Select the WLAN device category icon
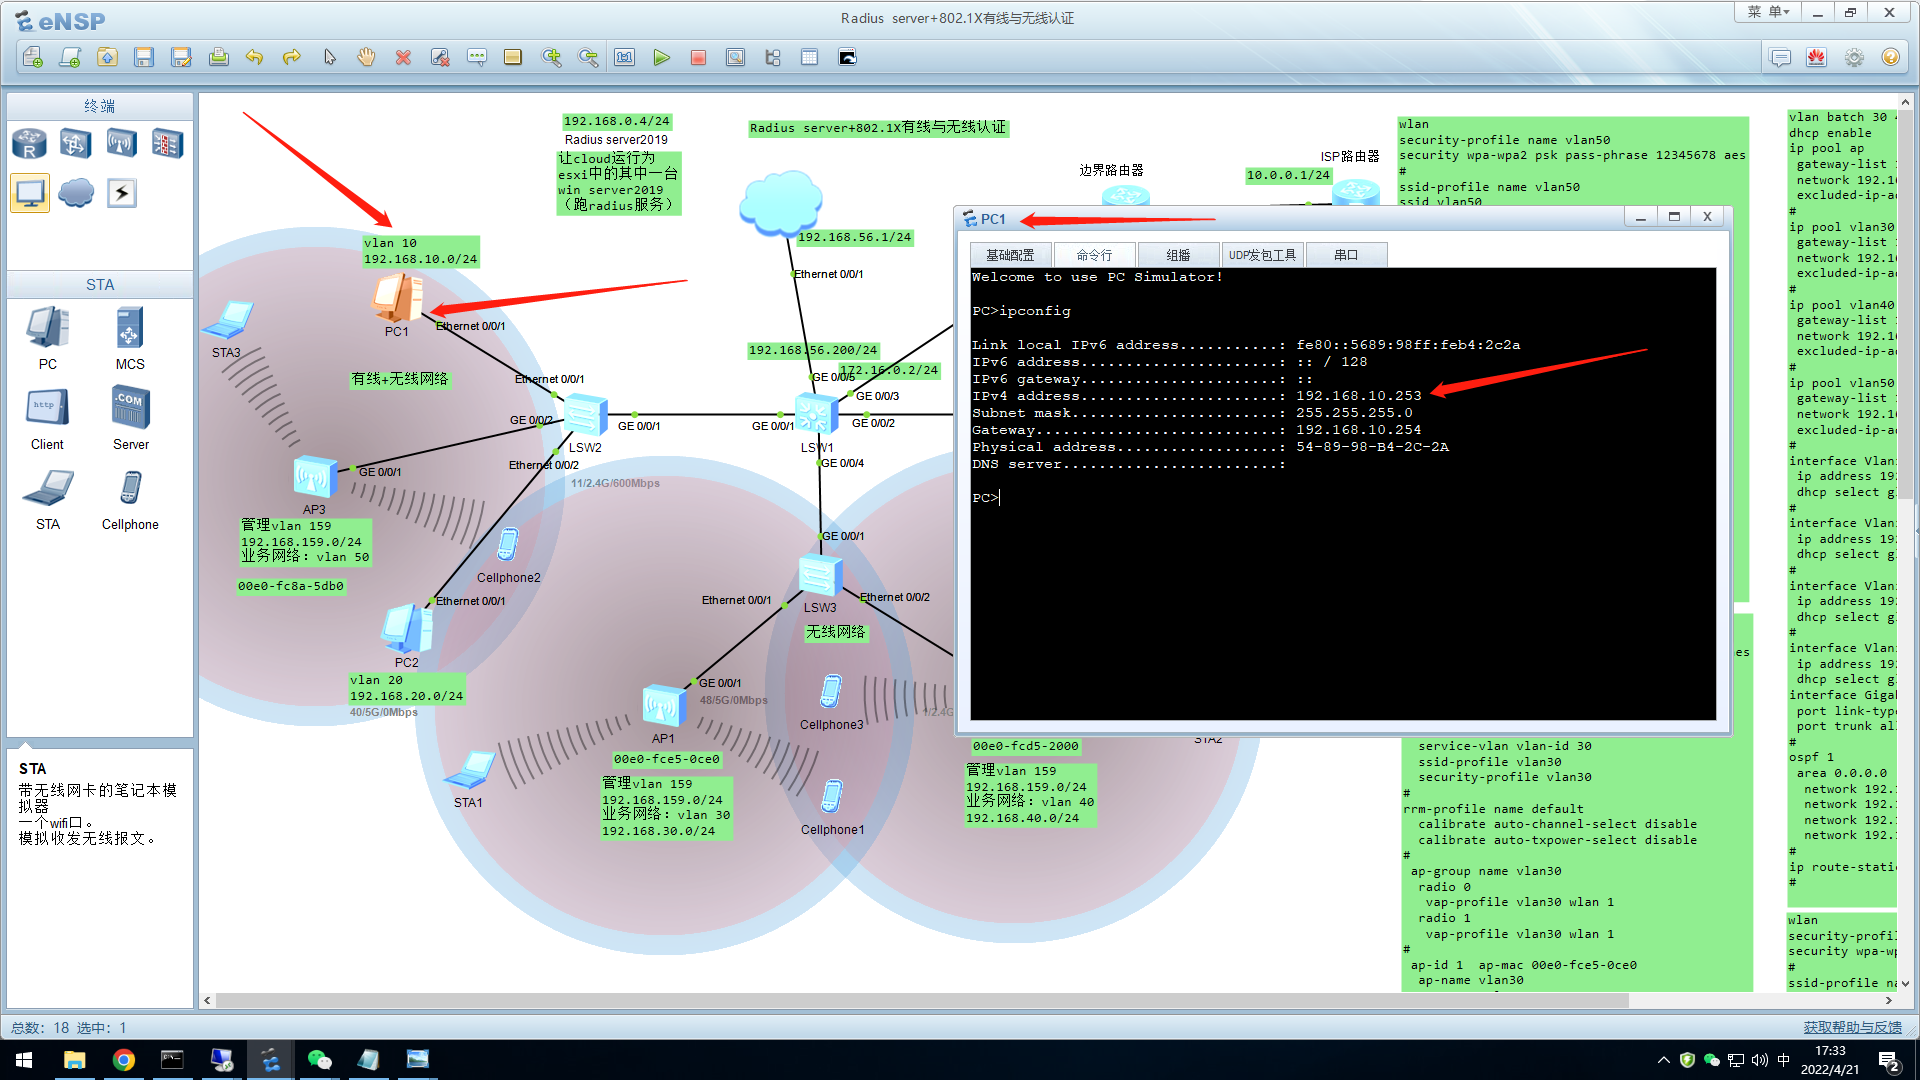The image size is (1920, 1080). pos(121,144)
